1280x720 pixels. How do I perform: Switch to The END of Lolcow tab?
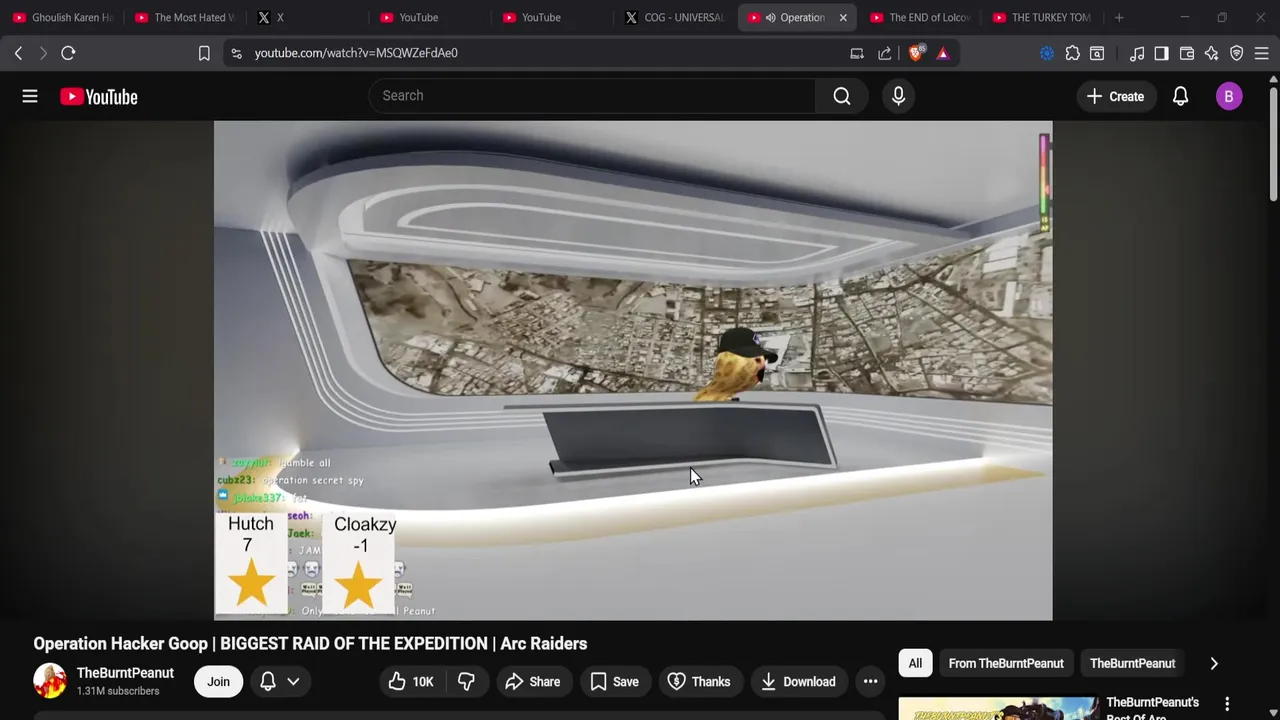click(x=920, y=17)
